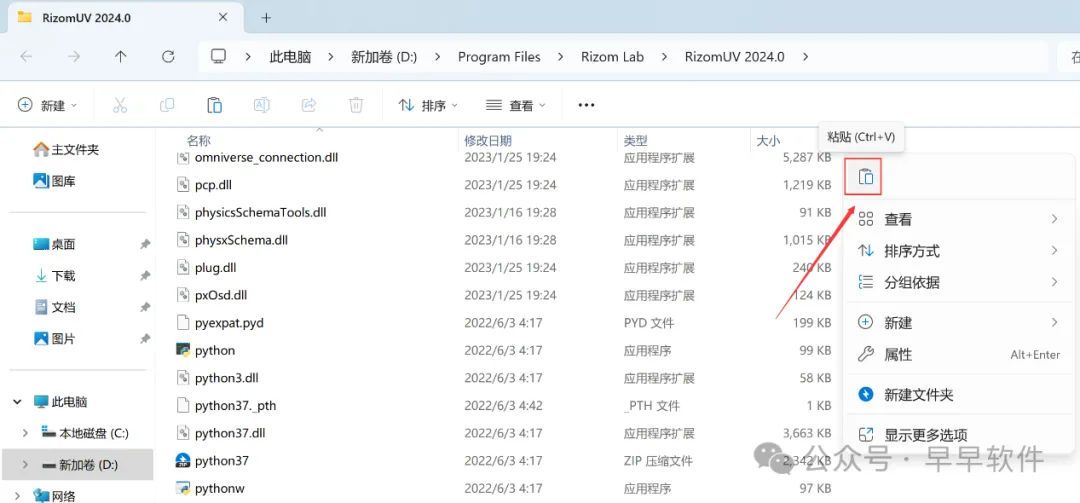Unpin 桌面 via its pin icon
This screenshot has height=503, width=1080.
coord(145,244)
